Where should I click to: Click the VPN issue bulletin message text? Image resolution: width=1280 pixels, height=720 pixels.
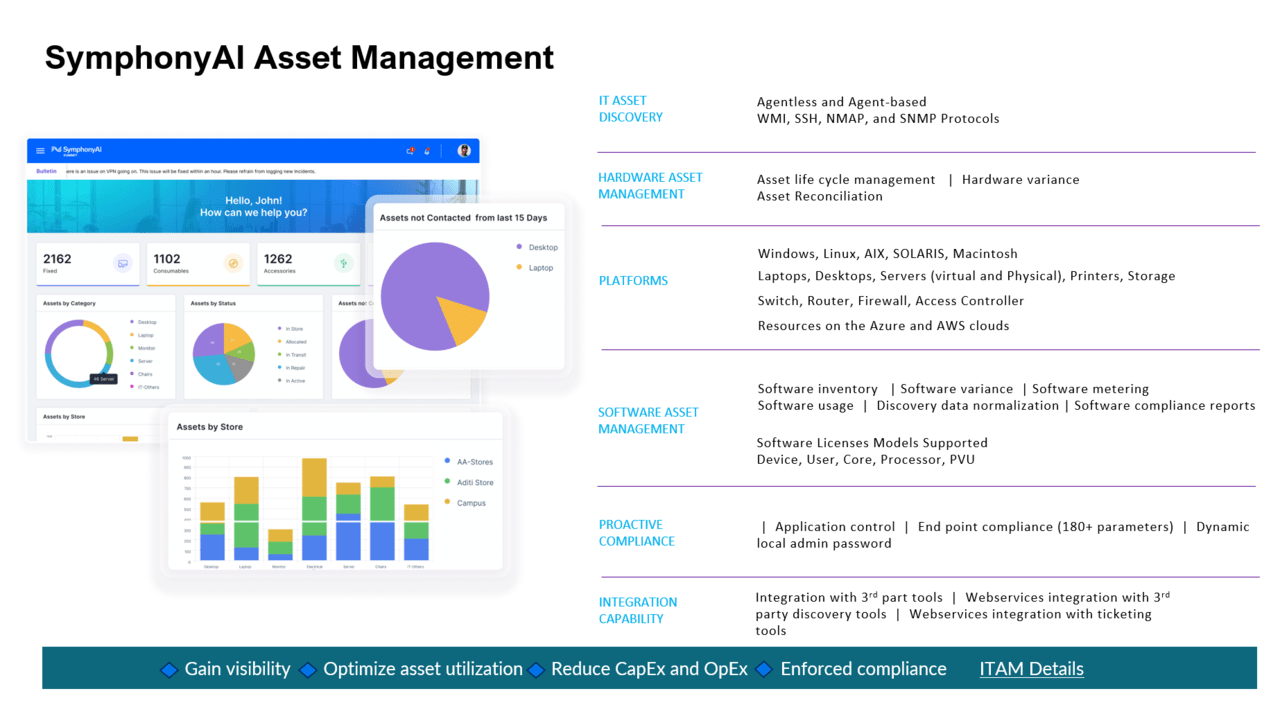point(191,171)
